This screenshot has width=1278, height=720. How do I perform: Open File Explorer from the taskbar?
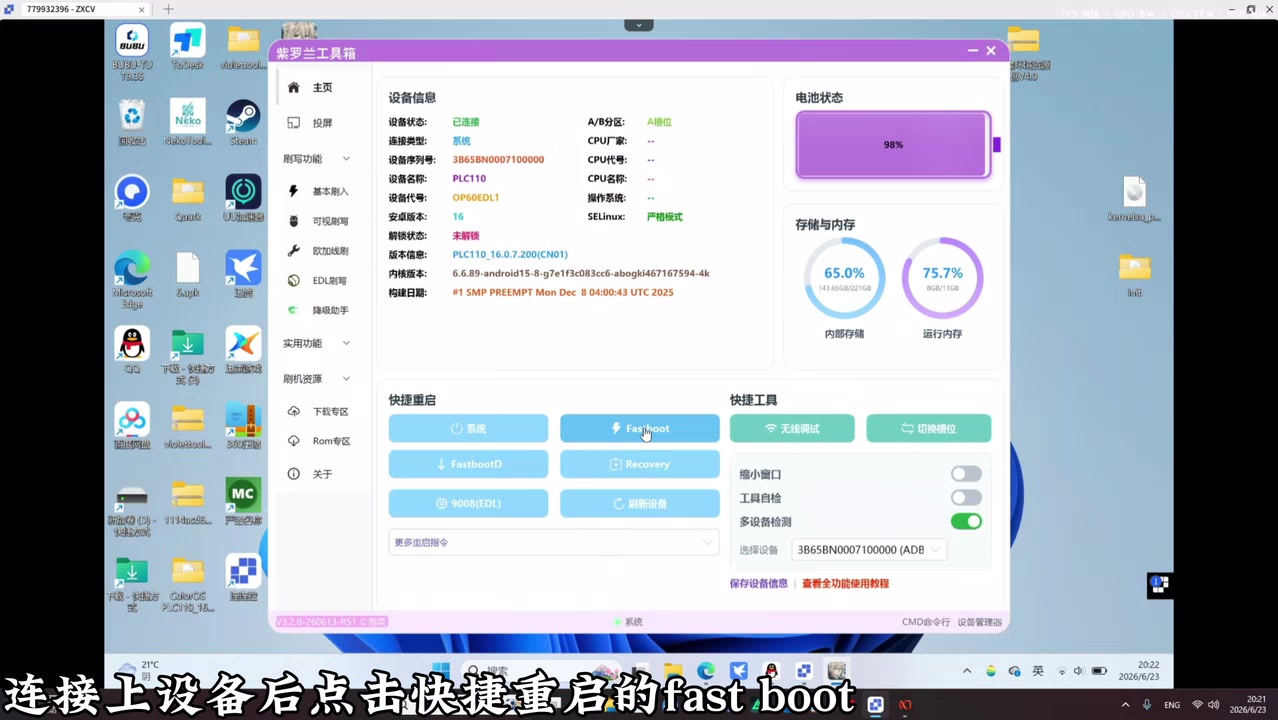(x=673, y=671)
